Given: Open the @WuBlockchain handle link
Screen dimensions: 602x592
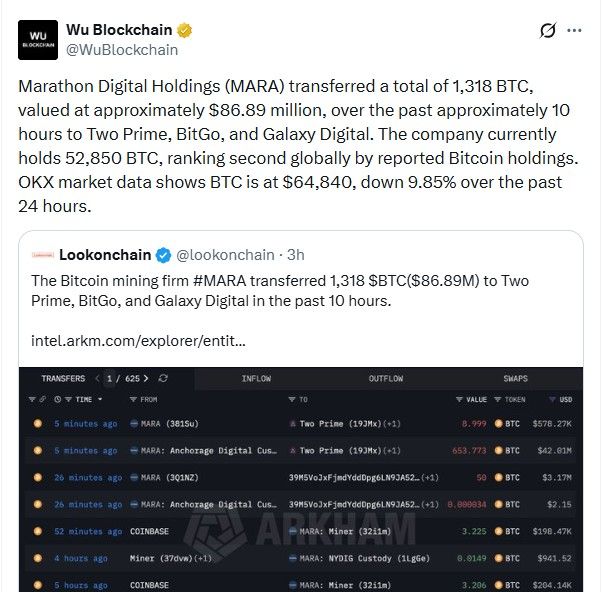Looking at the screenshot, I should click(121, 49).
